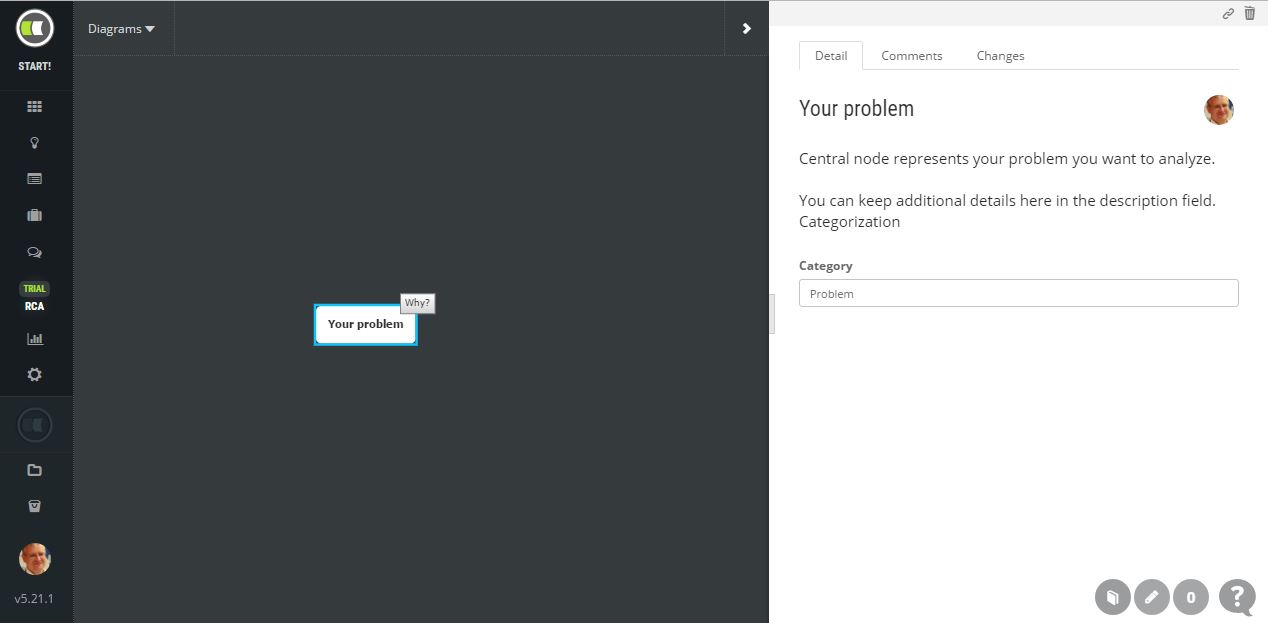Open the Diagrams dropdown menu
Image resolution: width=1268 pixels, height=623 pixels.
121,28
